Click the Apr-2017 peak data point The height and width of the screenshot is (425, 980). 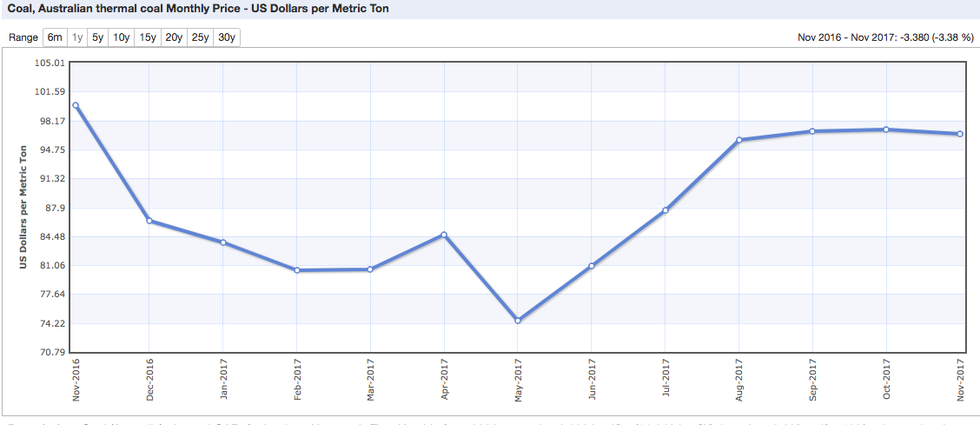[444, 235]
